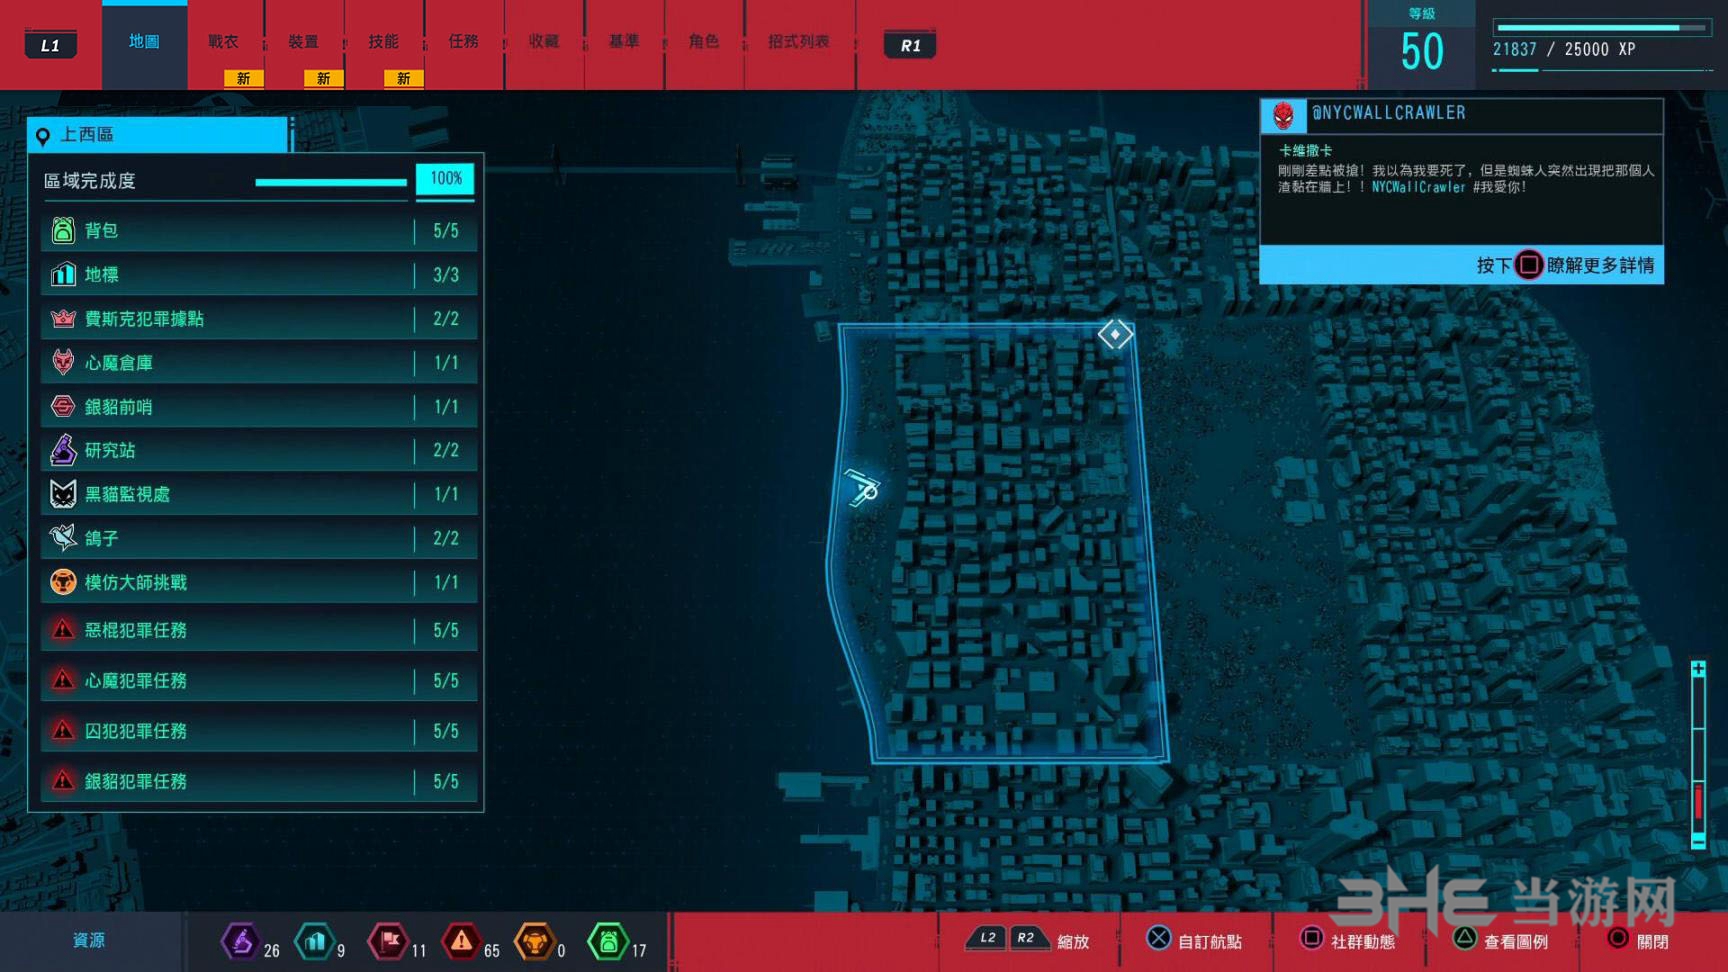The image size is (1728, 972).
Task: Open 查看圖例 with triangle button prompt
Action: pos(1500,940)
